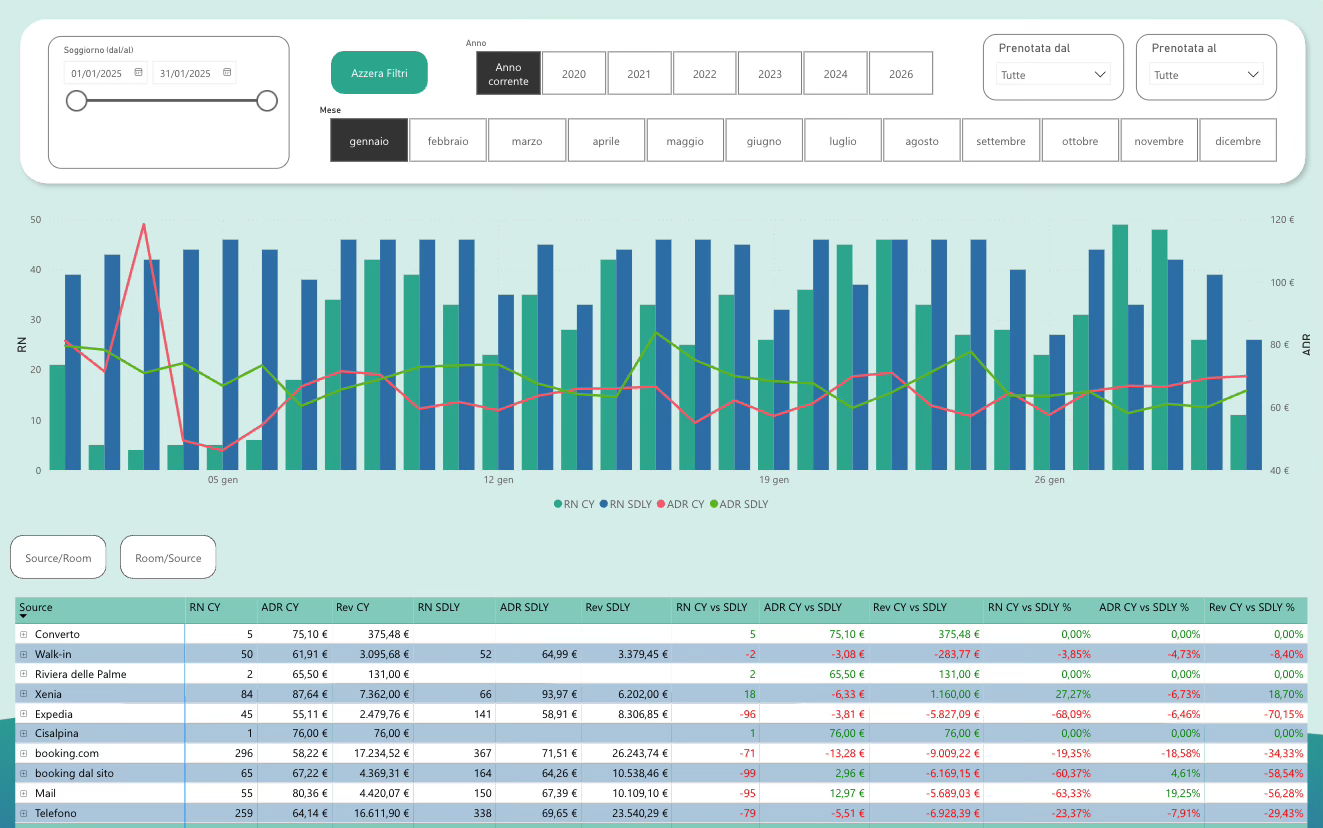Click the sort arrow under Source header
This screenshot has height=828, width=1323.
23,618
